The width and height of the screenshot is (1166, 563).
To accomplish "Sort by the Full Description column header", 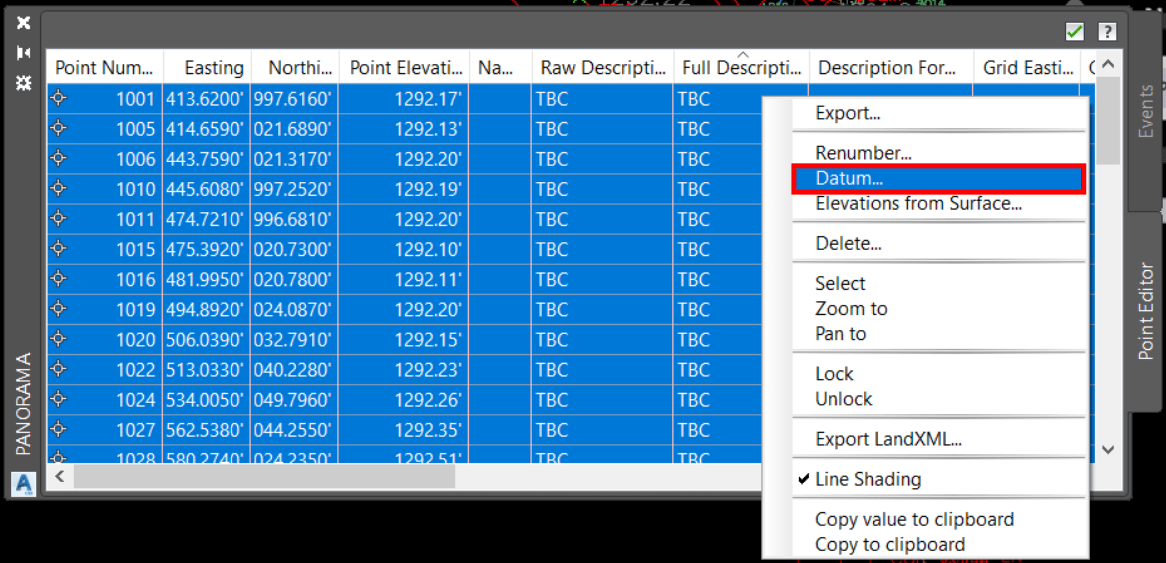I will tap(742, 68).
